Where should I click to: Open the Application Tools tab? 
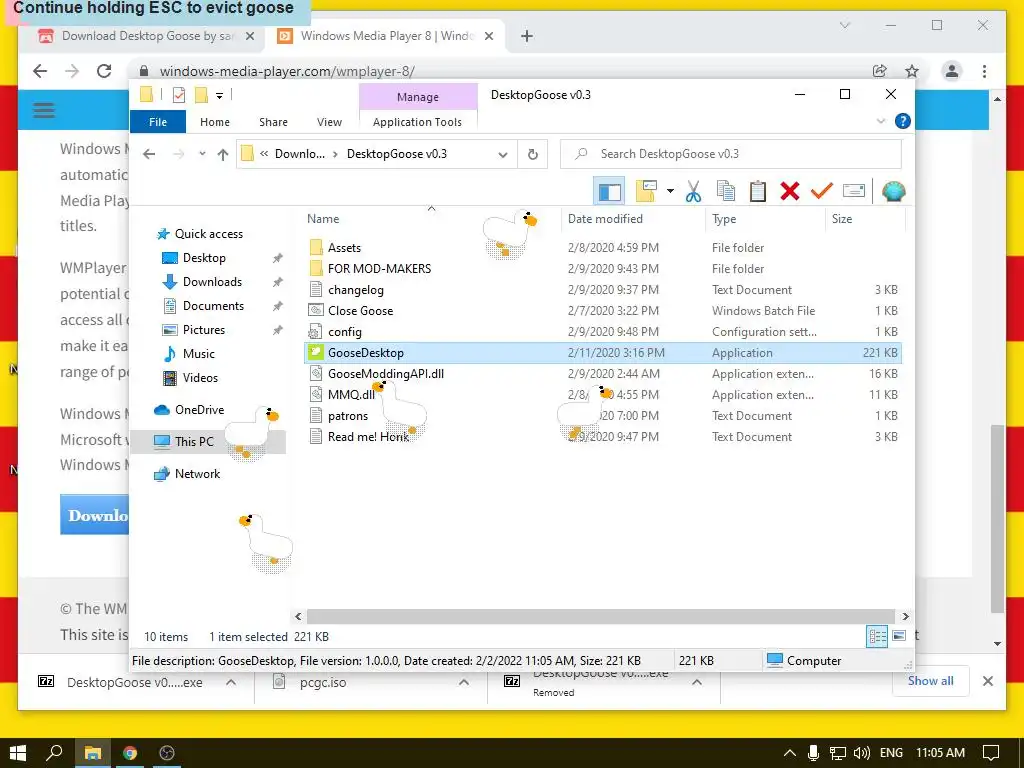pyautogui.click(x=417, y=122)
